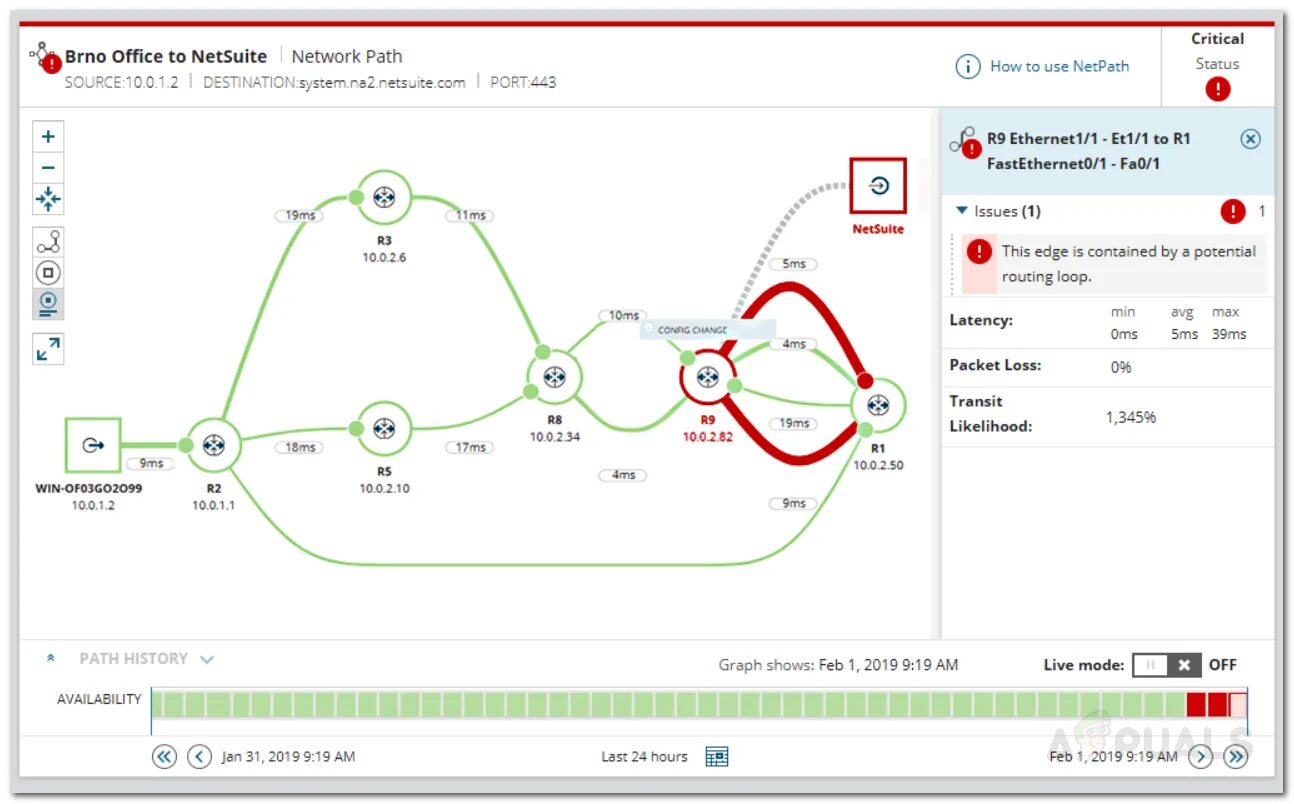The width and height of the screenshot is (1294, 804).
Task: Collapse the Issues (1) section
Action: [962, 211]
